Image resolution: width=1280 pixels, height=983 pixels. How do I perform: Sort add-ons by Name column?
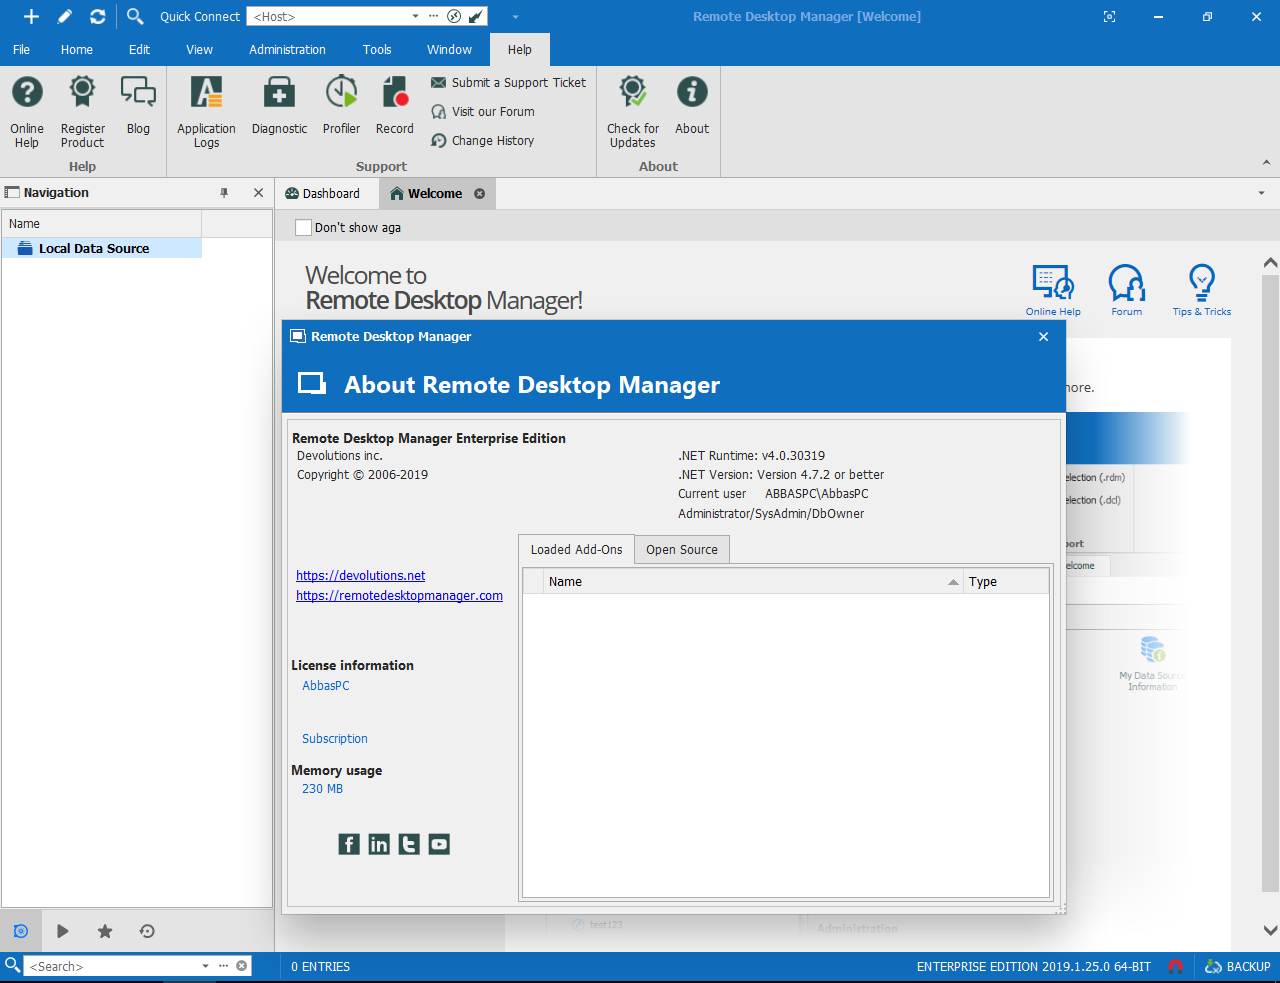[x=753, y=582]
